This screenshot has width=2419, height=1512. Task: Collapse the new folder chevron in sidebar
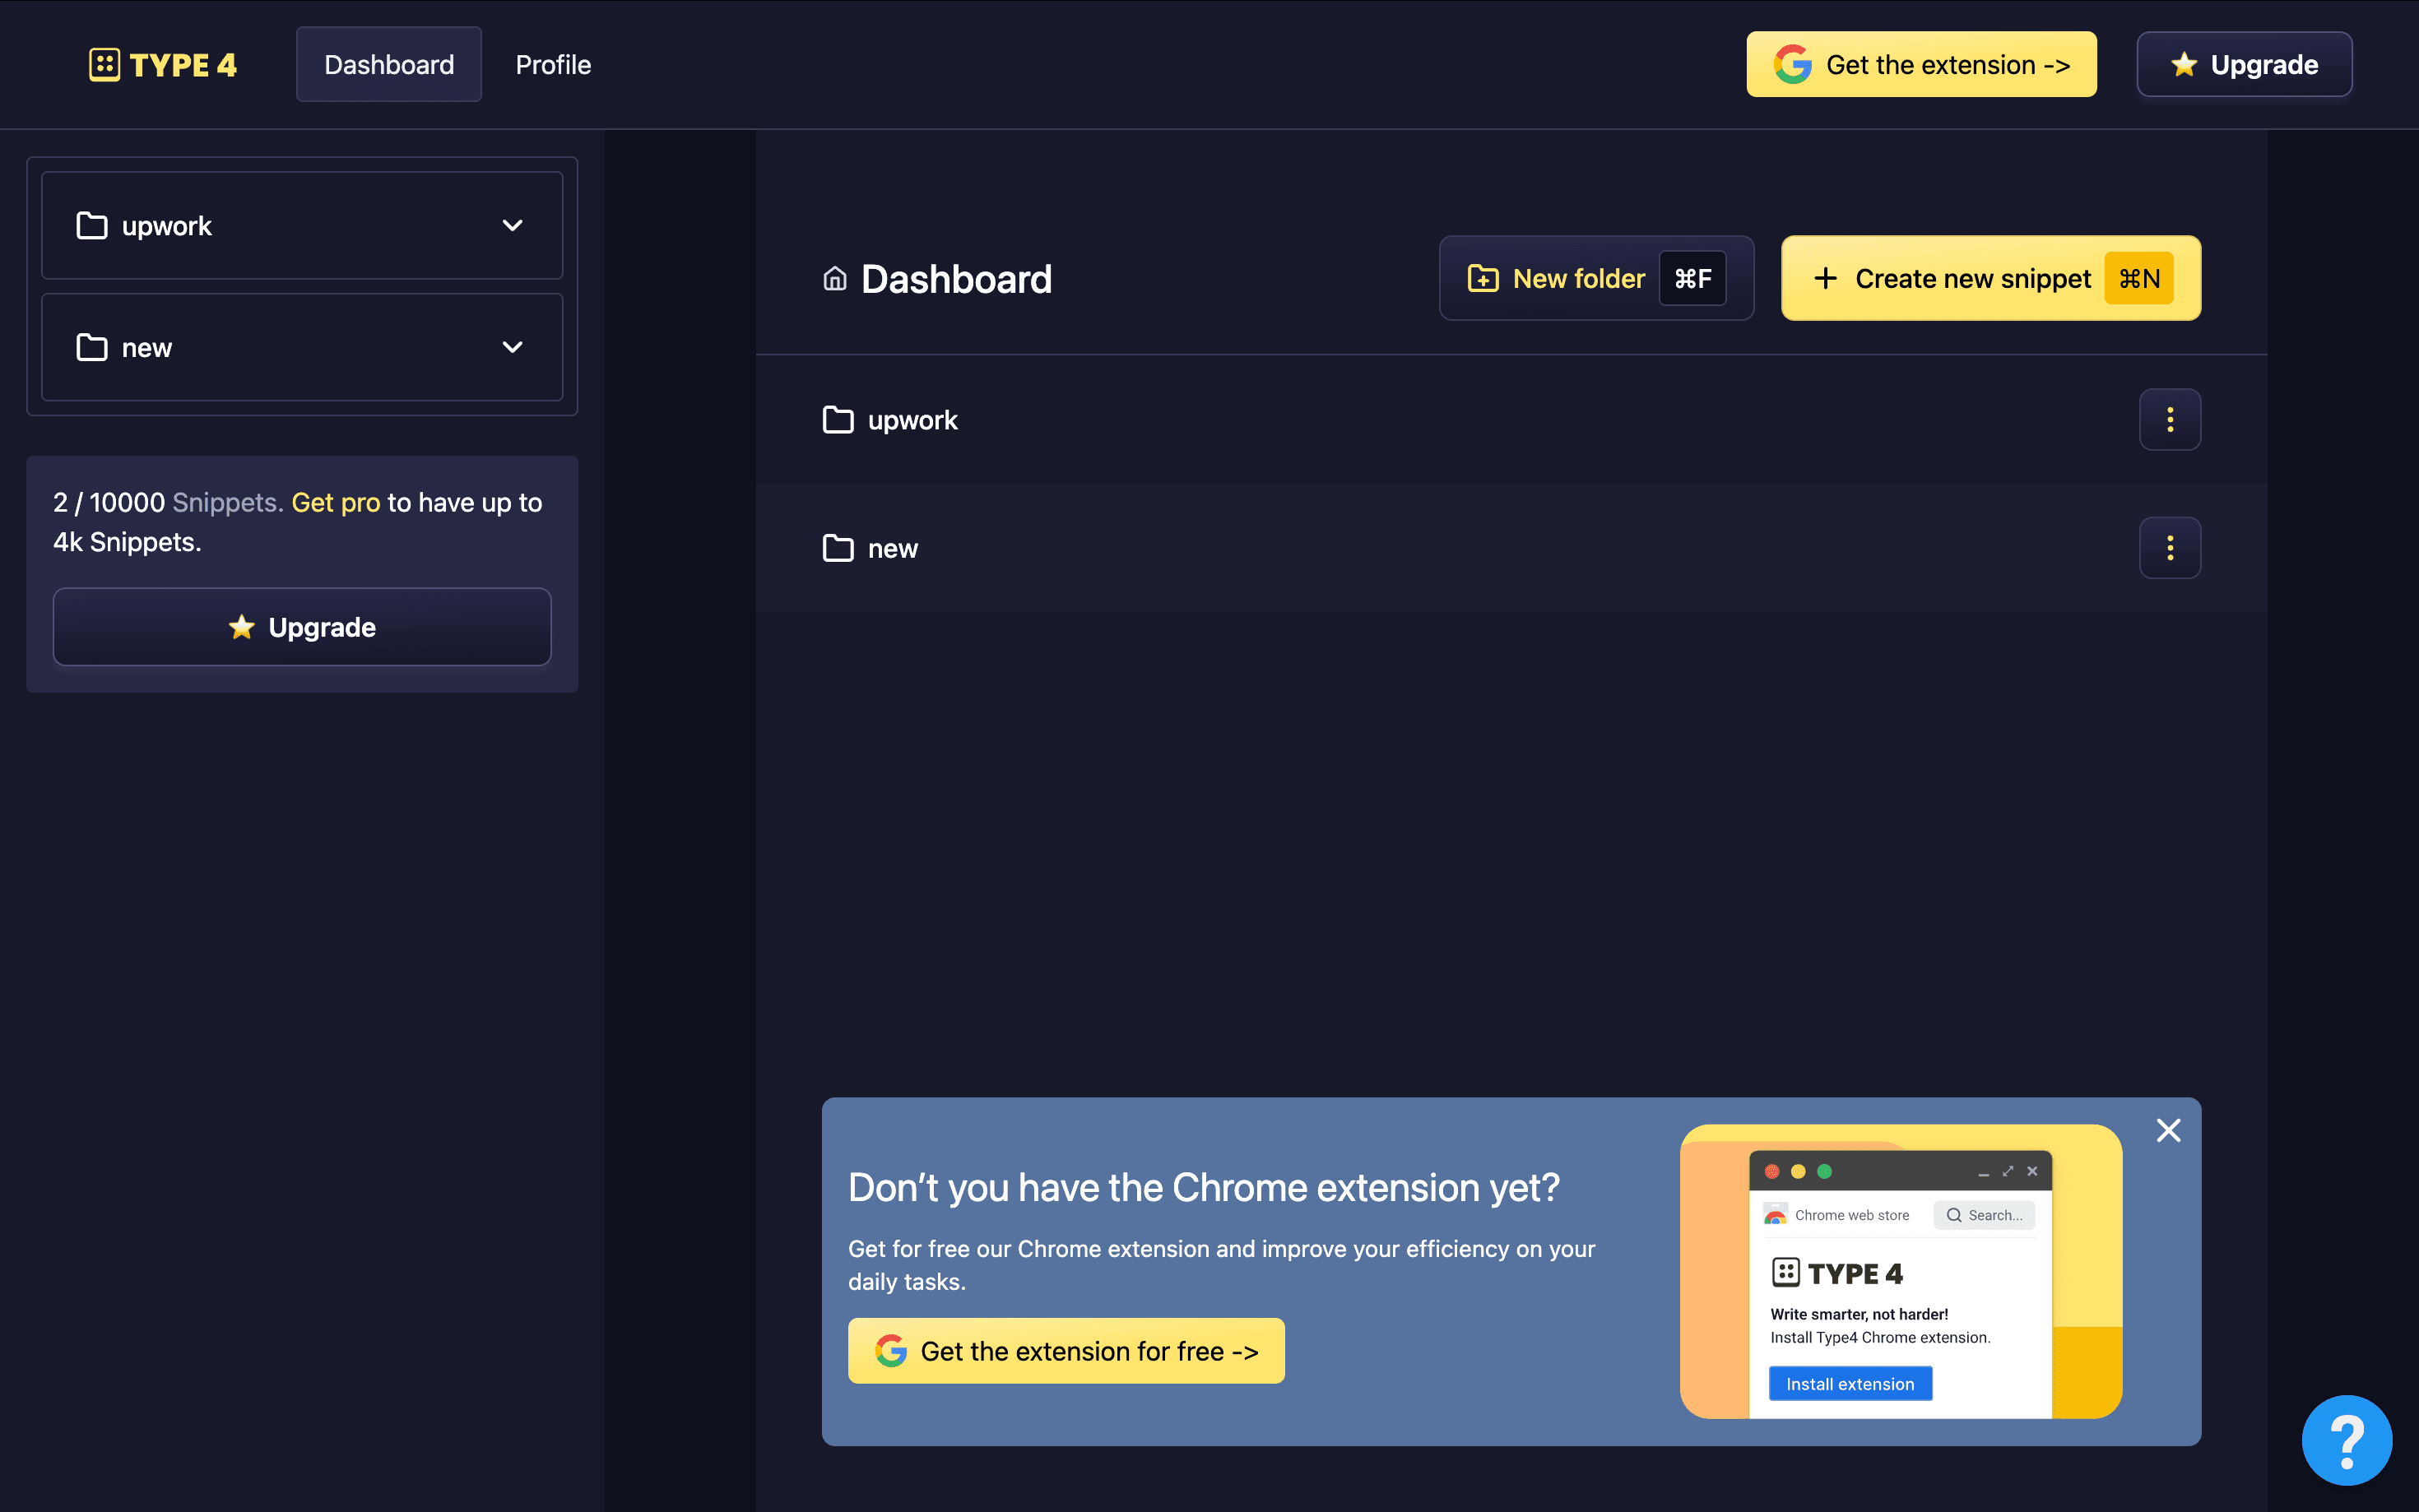(513, 347)
